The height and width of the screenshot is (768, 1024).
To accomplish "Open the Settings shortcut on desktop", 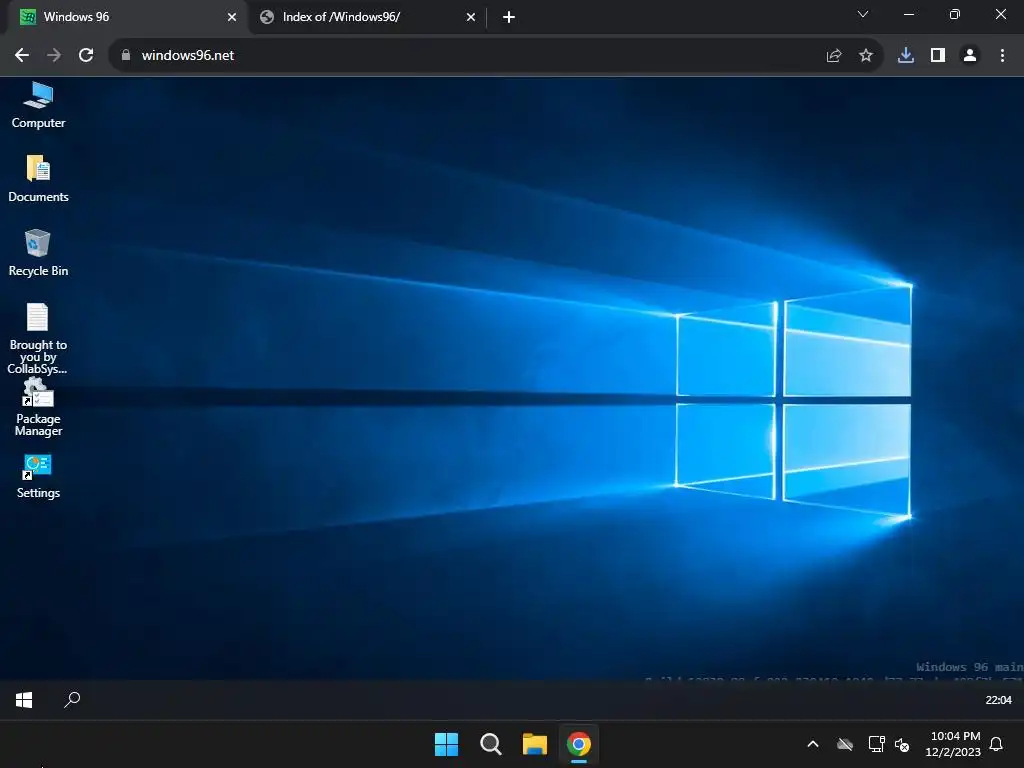I will click(x=38, y=477).
